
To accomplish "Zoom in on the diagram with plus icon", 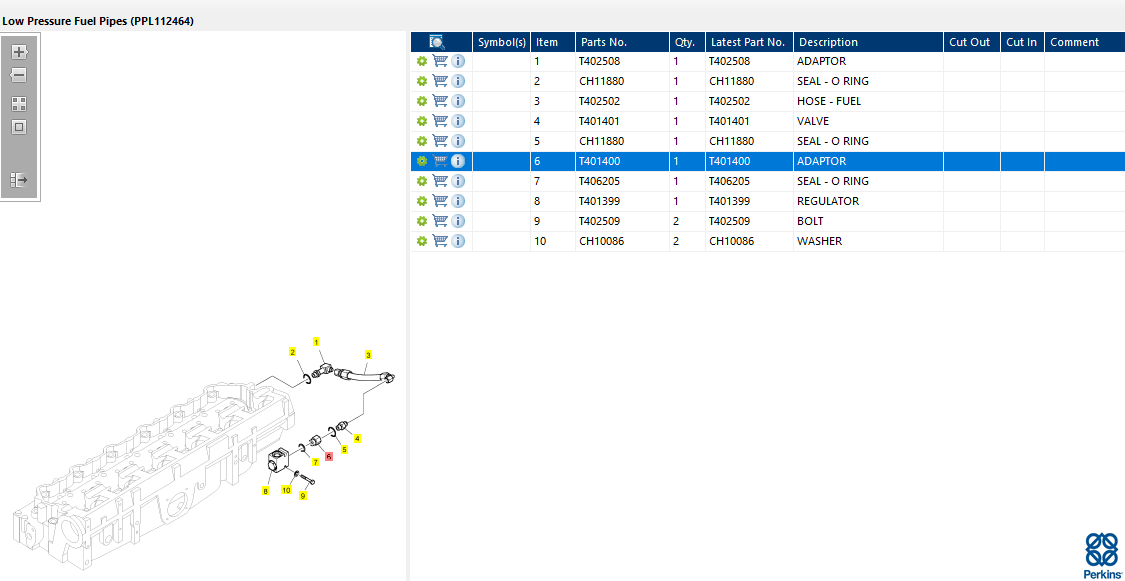I will point(19,52).
